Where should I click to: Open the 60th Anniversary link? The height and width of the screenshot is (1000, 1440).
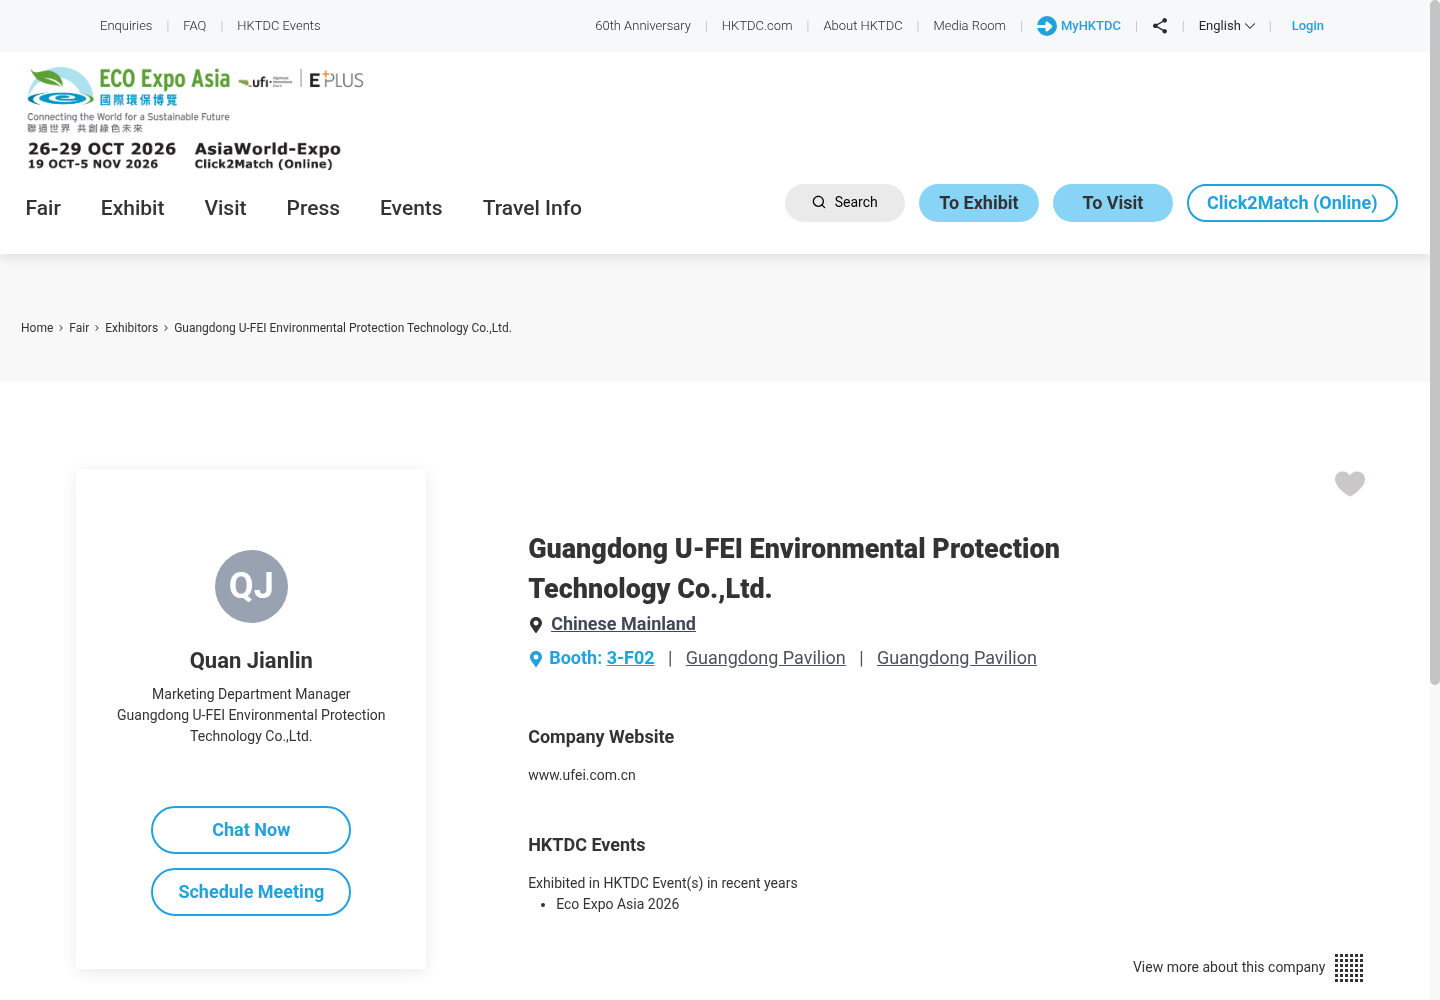click(x=643, y=26)
